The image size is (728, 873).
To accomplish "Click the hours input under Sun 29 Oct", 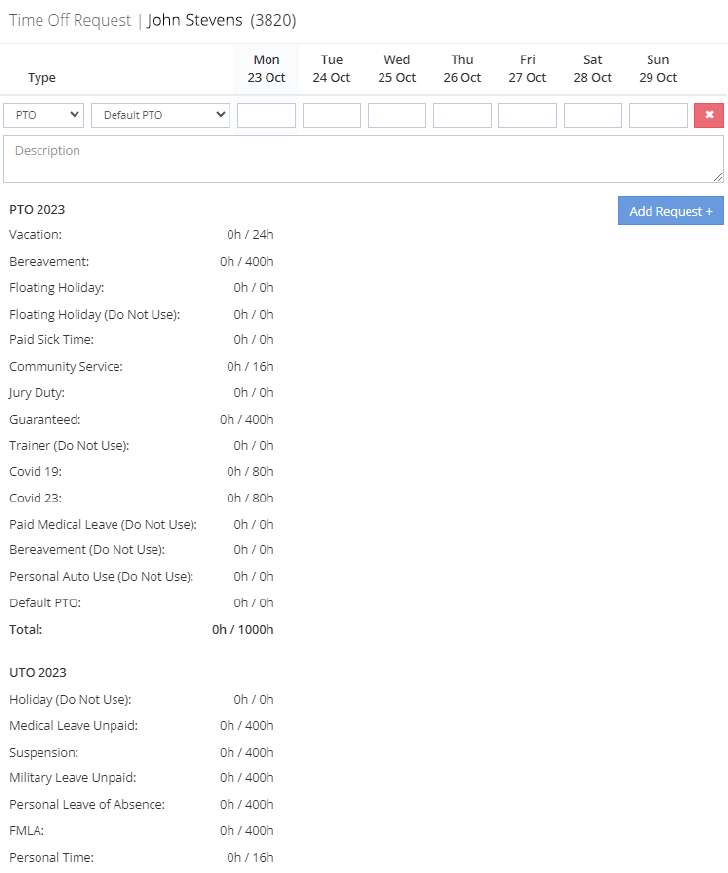I will [x=658, y=115].
